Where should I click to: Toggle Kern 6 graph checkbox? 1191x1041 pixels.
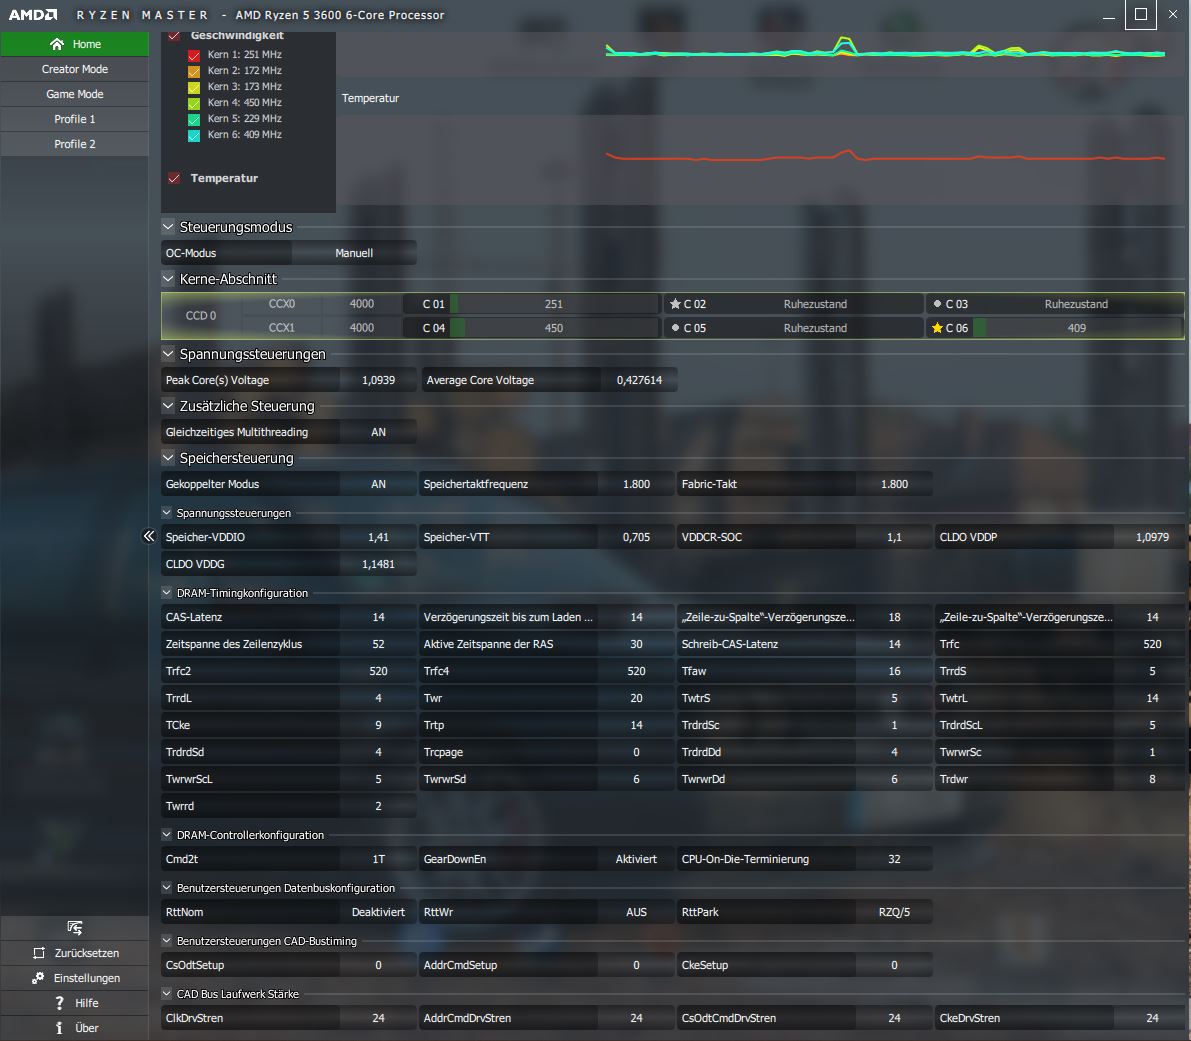[194, 134]
